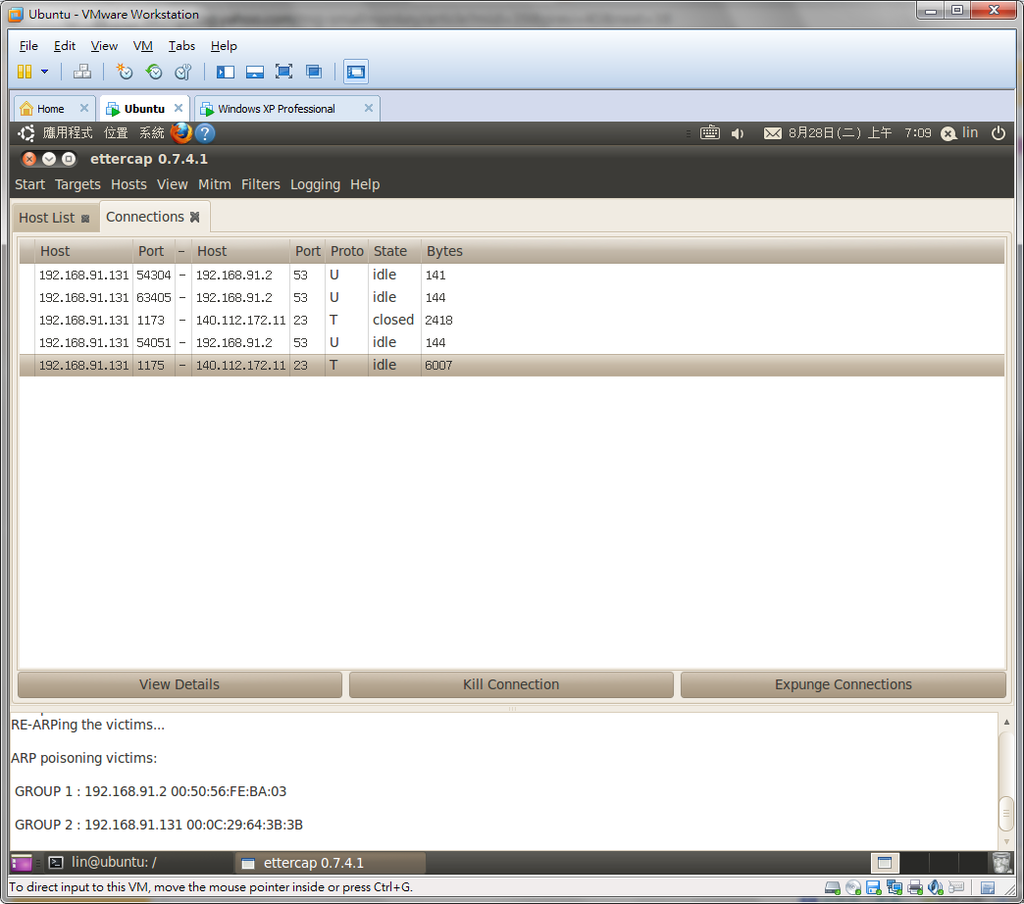This screenshot has height=904, width=1024.
Task: Open the trash icon in bottom panel
Action: [1001, 862]
